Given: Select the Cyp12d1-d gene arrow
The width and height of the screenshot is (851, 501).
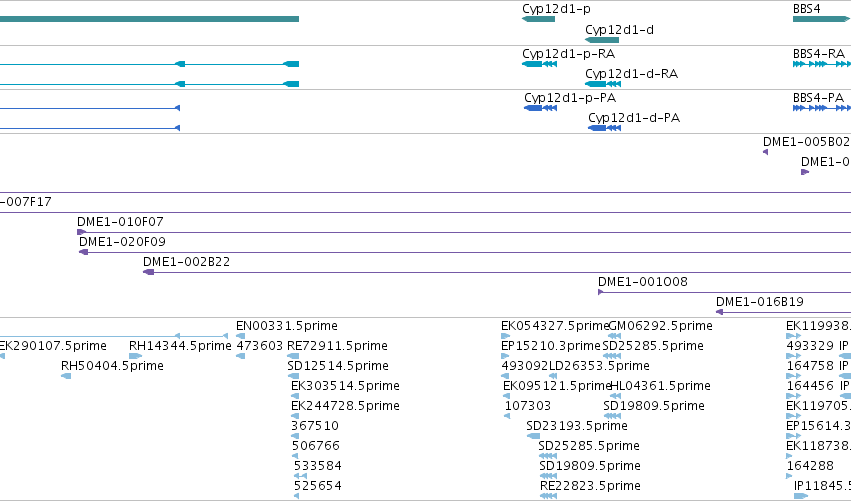Looking at the screenshot, I should [602, 40].
